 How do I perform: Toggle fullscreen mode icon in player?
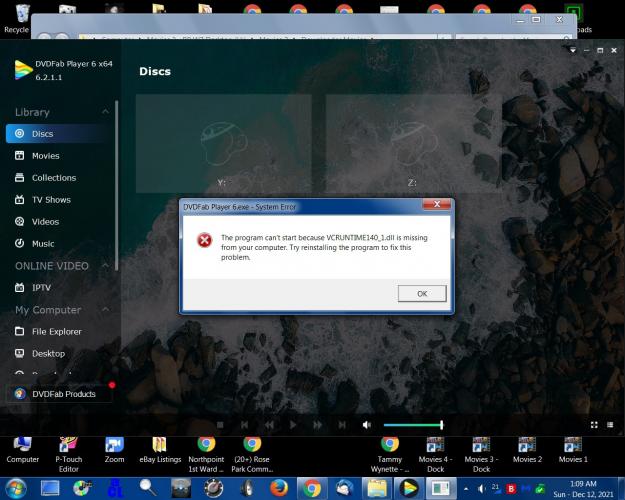[594, 425]
